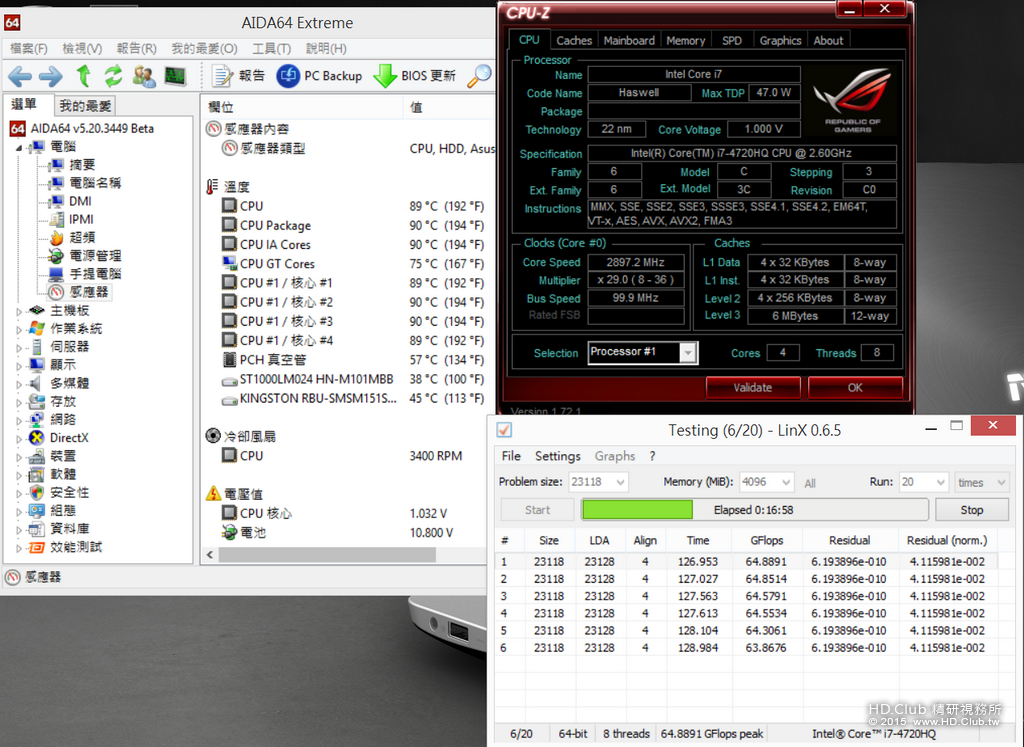Open the Processor #1 selection dropdown

click(x=688, y=353)
